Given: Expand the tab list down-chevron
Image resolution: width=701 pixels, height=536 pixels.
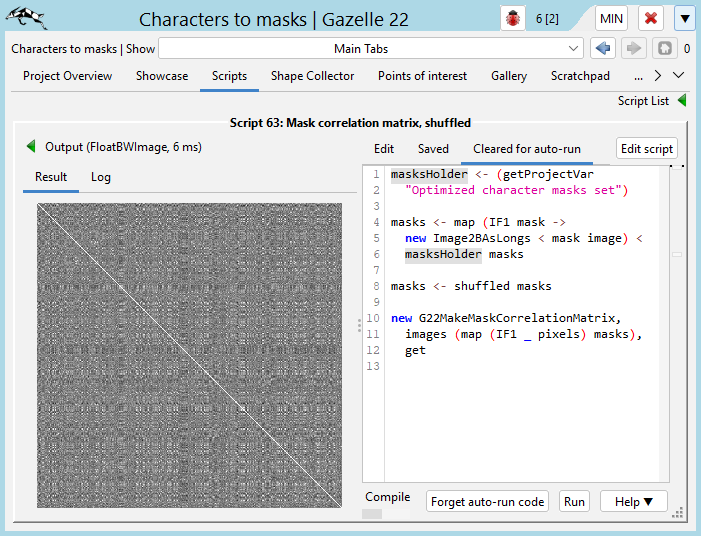Looking at the screenshot, I should coord(679,76).
